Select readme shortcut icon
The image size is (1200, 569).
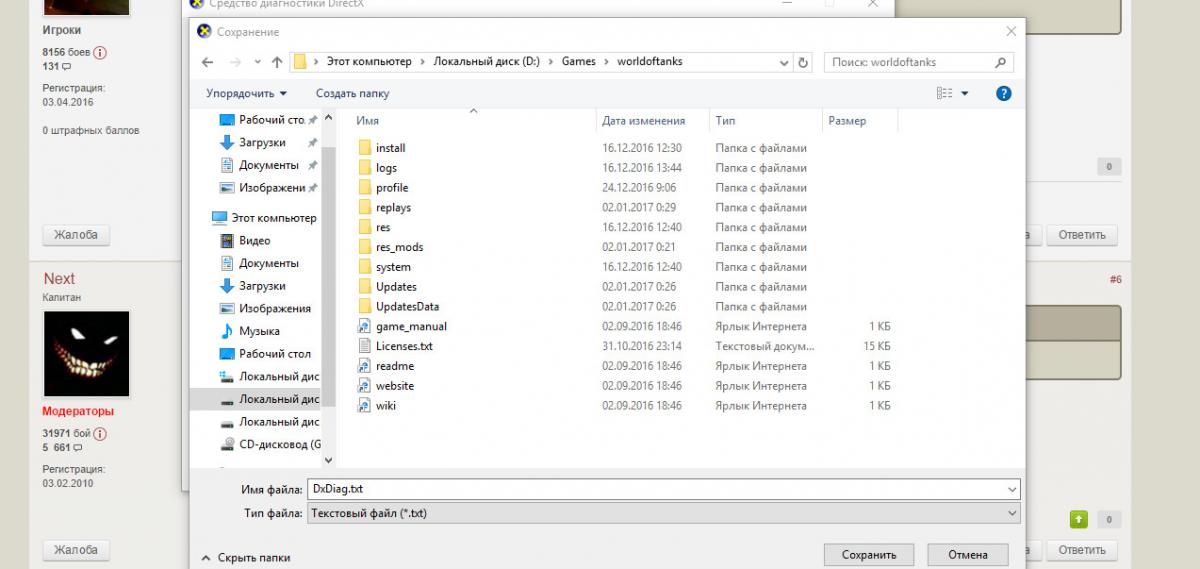click(x=364, y=366)
